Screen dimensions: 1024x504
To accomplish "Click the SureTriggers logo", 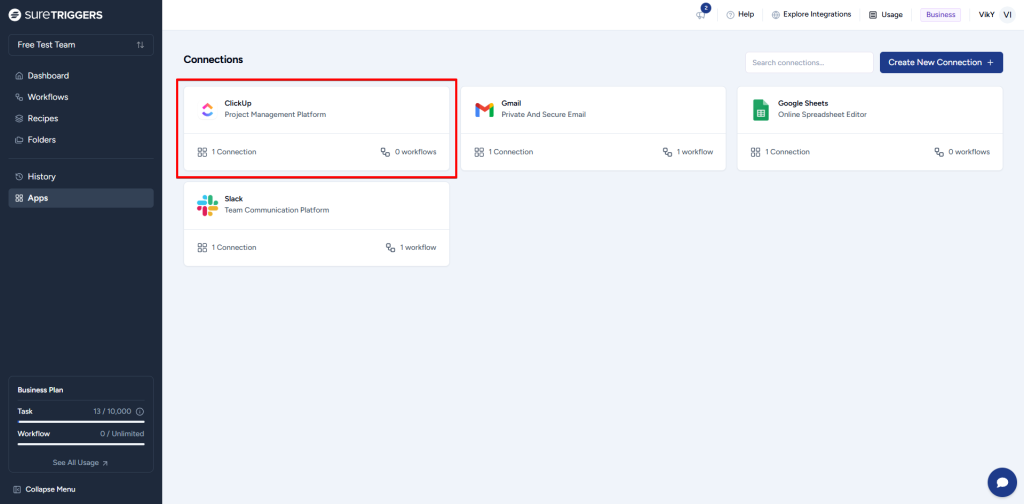I will pyautogui.click(x=56, y=15).
